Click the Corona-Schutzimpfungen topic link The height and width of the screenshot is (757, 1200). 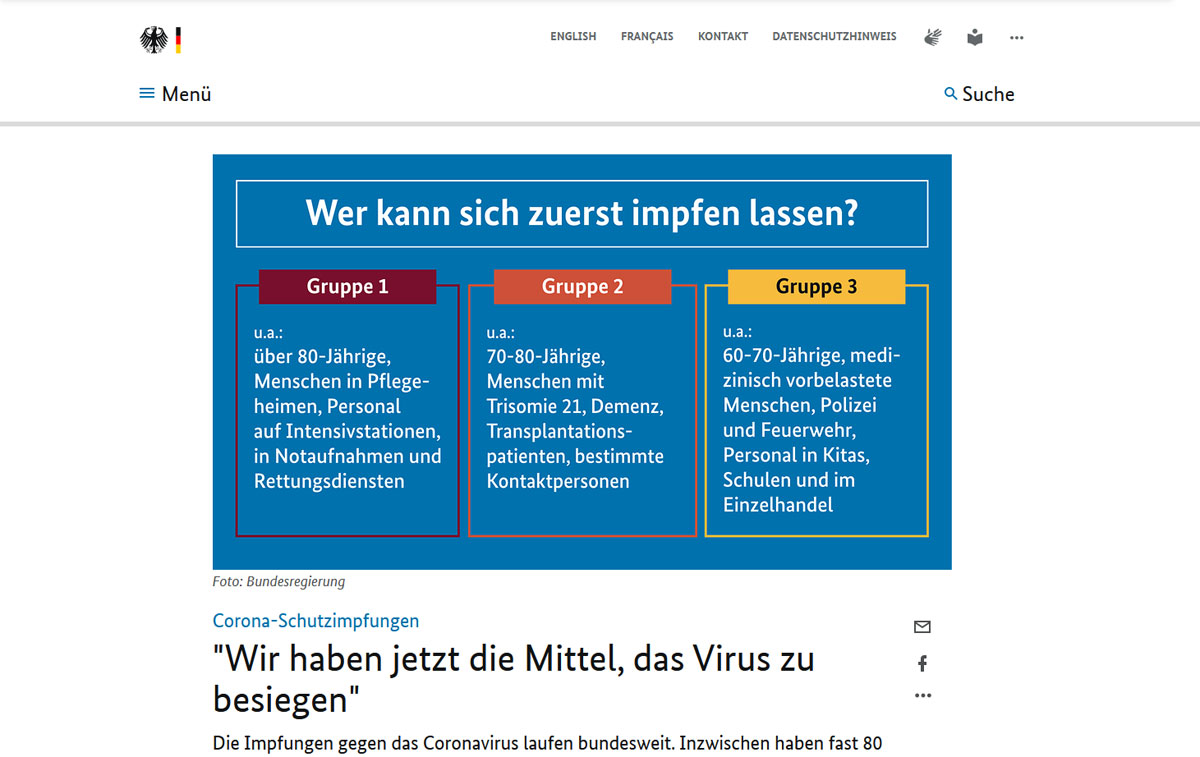316,621
